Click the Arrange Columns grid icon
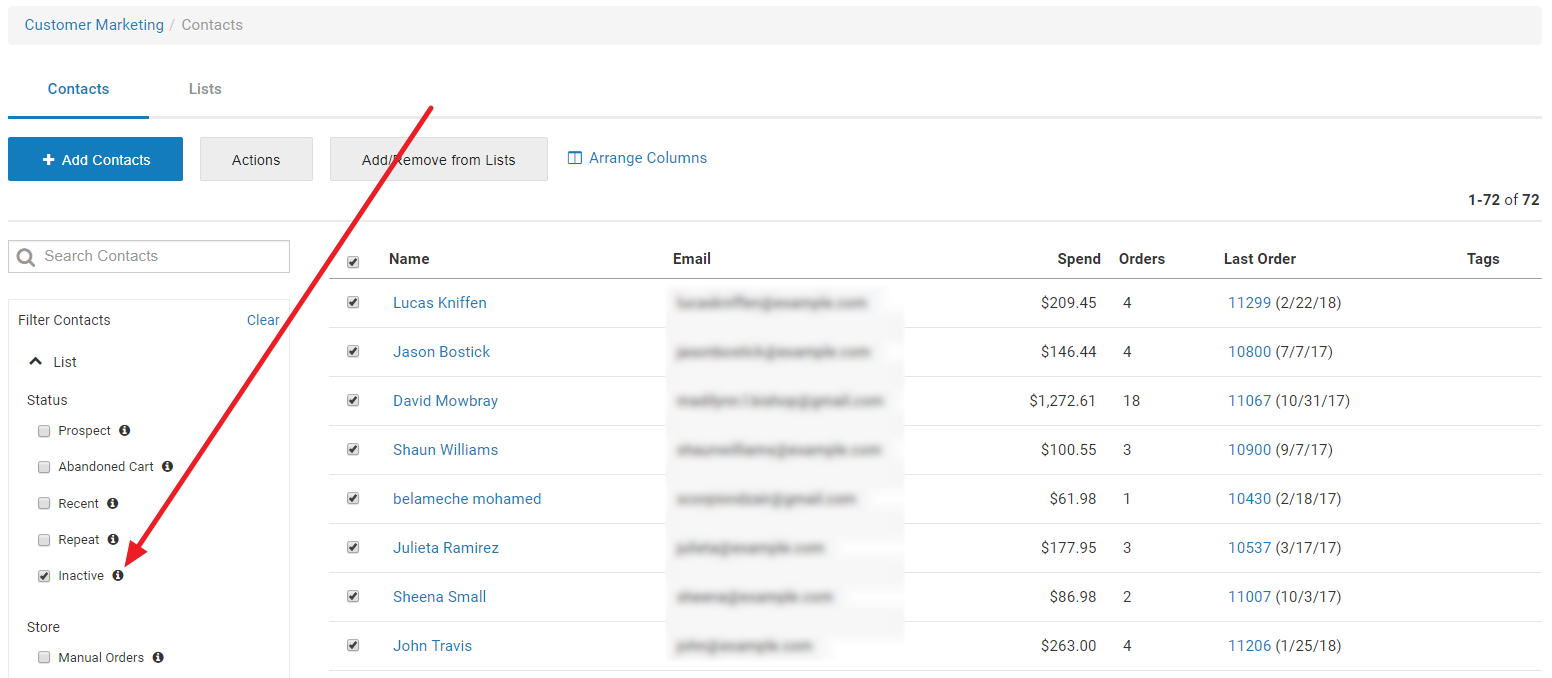The height and width of the screenshot is (678, 1552). pos(575,157)
